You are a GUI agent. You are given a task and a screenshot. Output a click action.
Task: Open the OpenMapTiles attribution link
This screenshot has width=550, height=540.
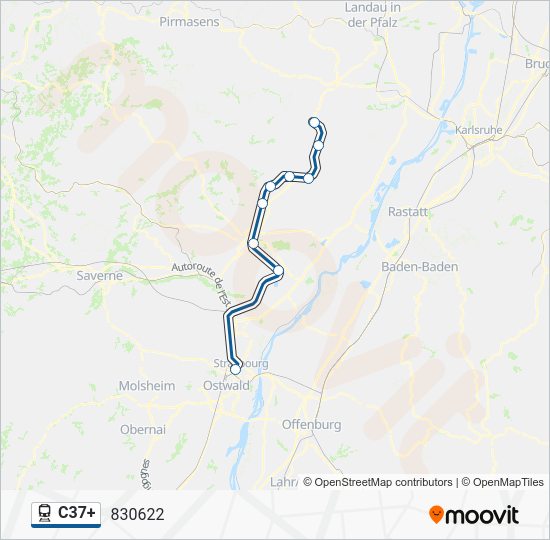[x=503, y=482]
